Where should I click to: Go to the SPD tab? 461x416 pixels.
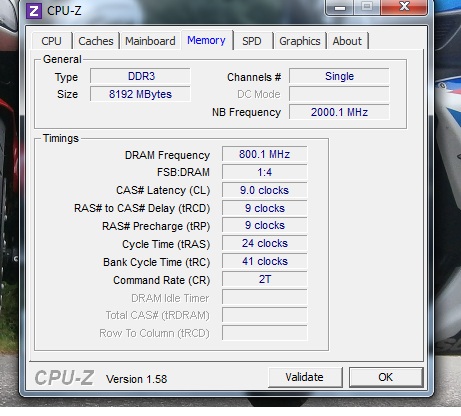[252, 41]
